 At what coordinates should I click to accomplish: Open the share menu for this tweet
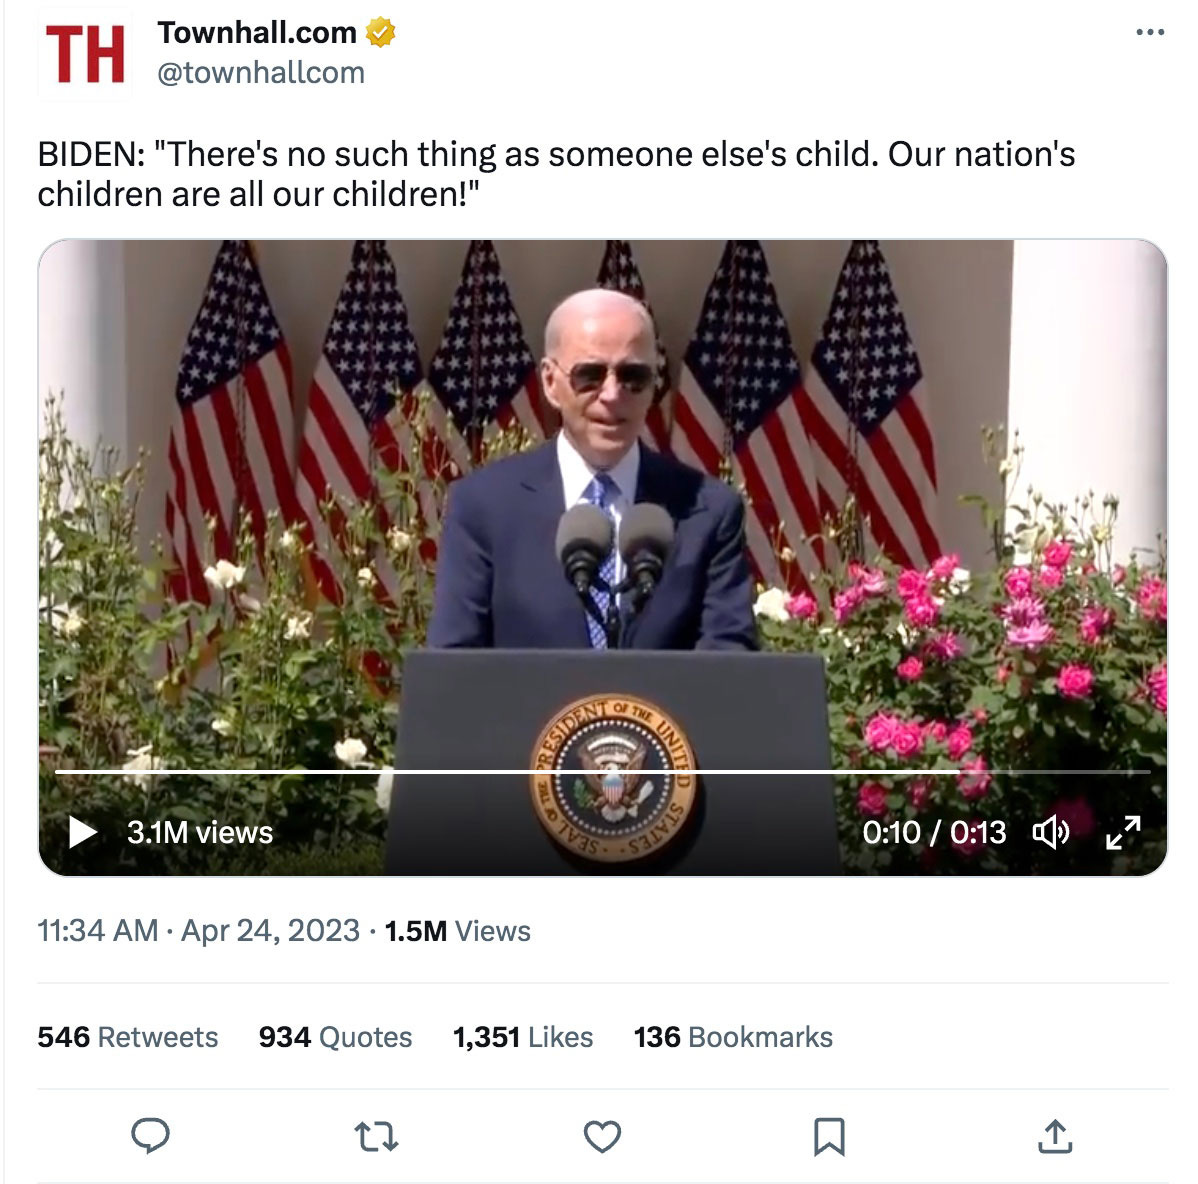point(1055,1136)
